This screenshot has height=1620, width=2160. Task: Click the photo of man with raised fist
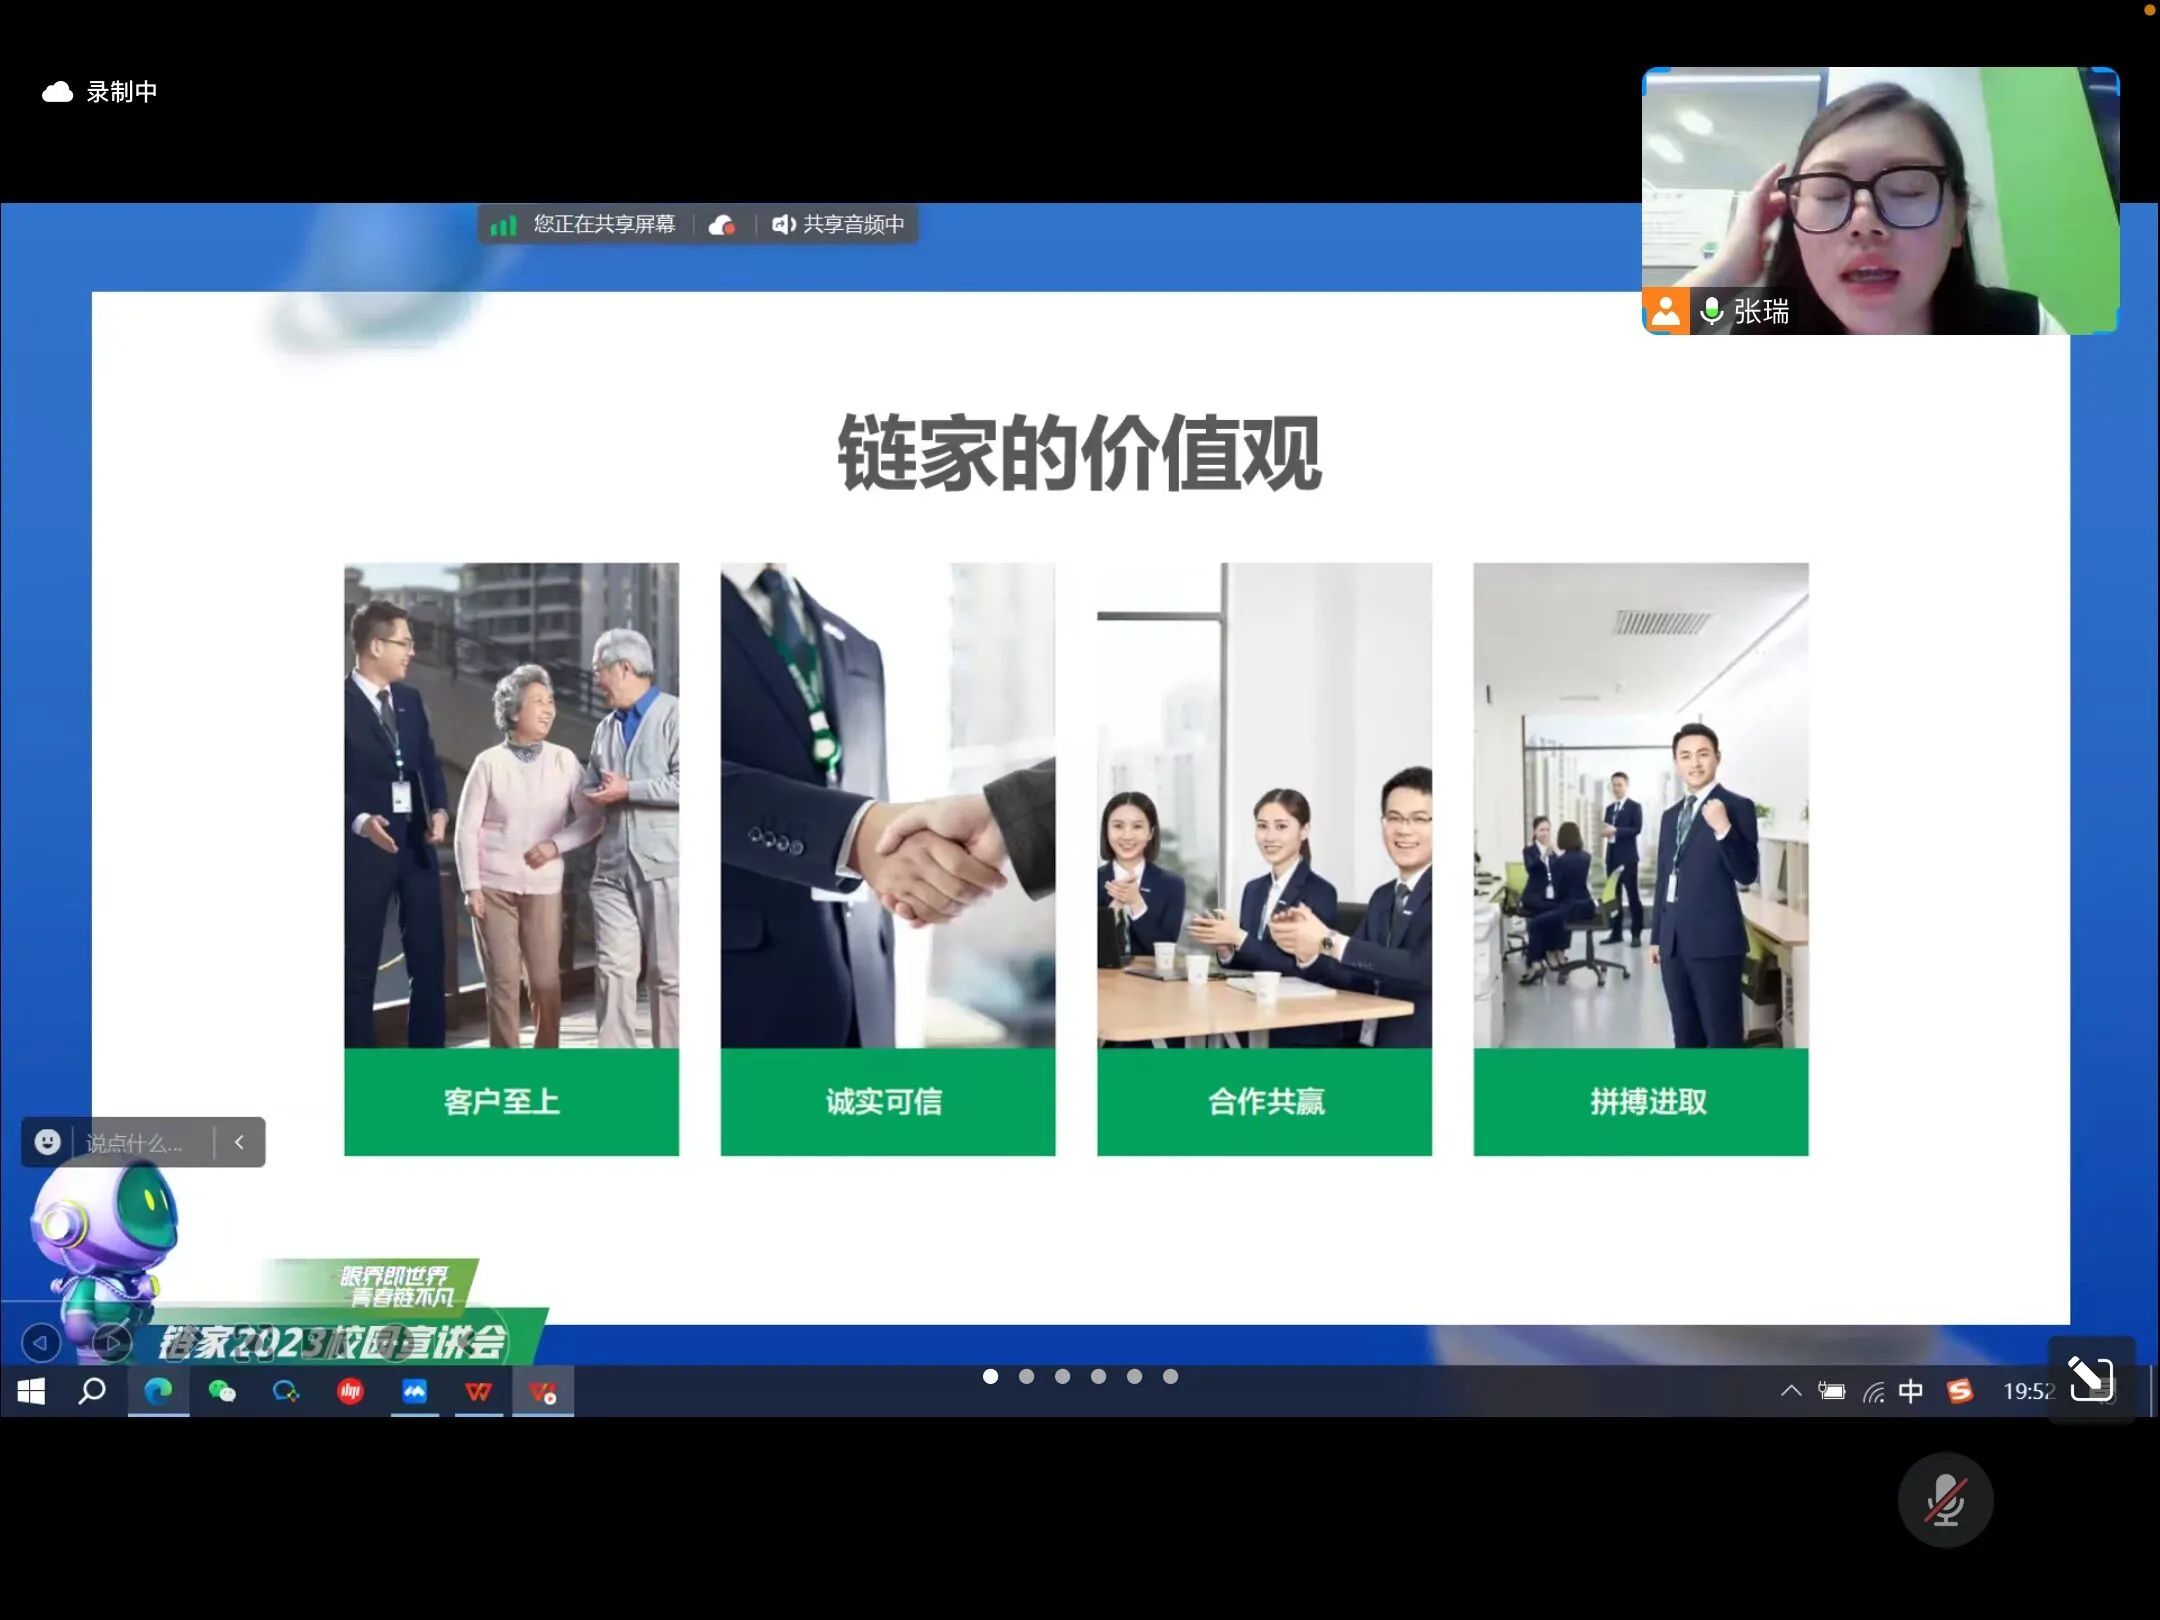click(x=1640, y=805)
